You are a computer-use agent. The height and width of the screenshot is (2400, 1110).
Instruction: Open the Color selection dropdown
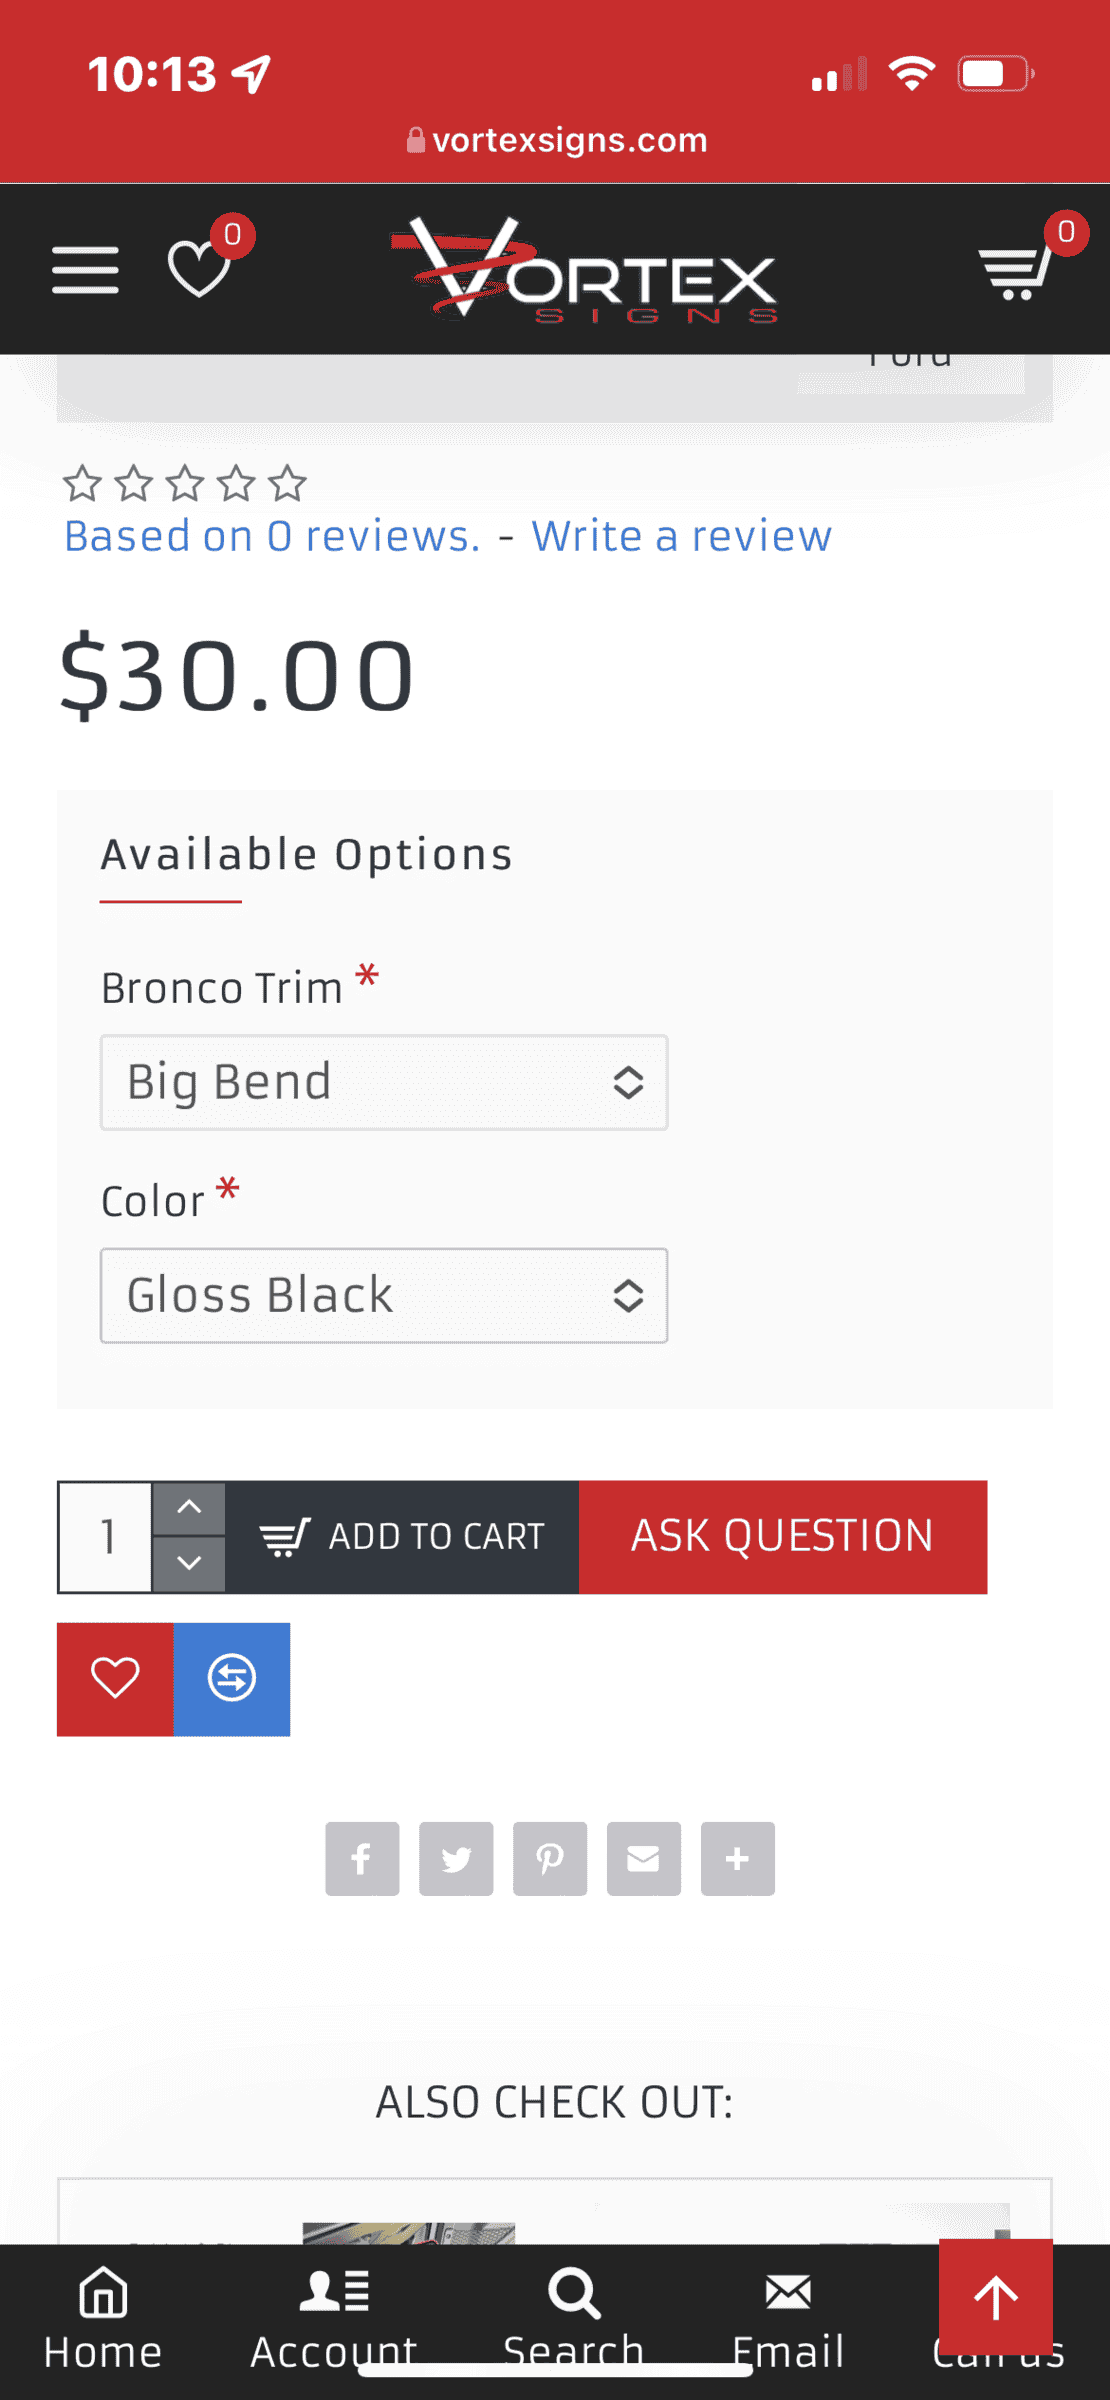tap(384, 1296)
